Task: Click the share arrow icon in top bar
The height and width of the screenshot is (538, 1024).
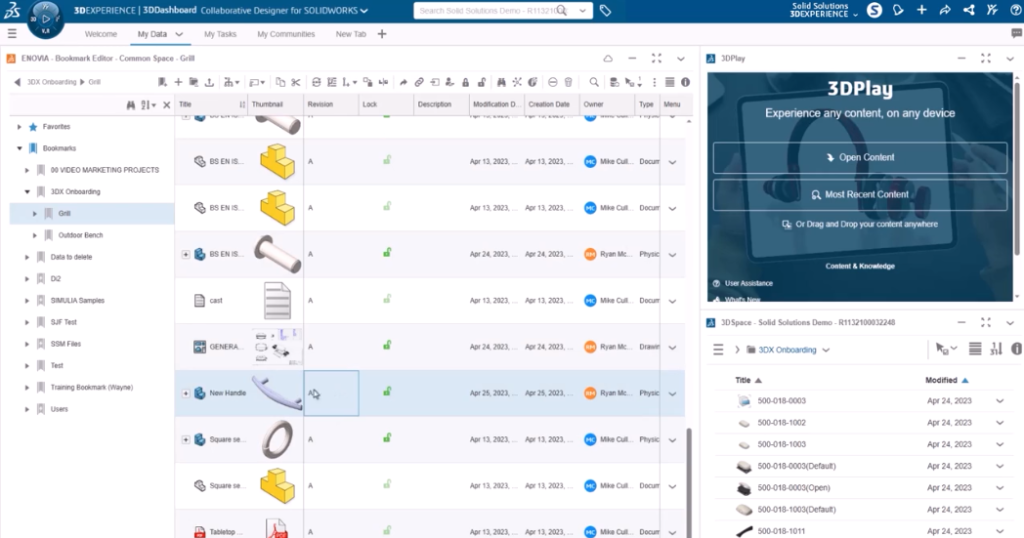Action: pyautogui.click(x=945, y=10)
